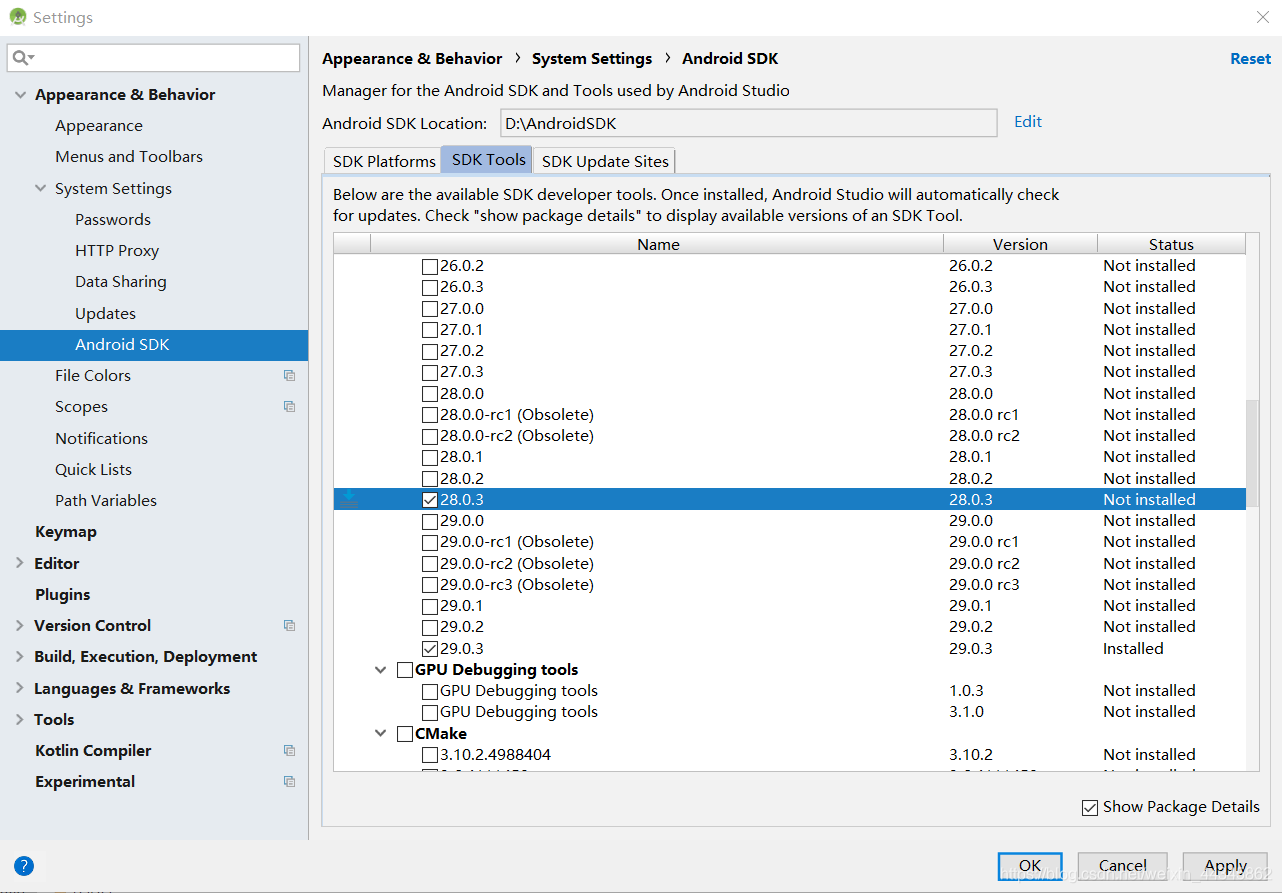
Task: Collapse the Appearance & Behavior section
Action: 20,94
